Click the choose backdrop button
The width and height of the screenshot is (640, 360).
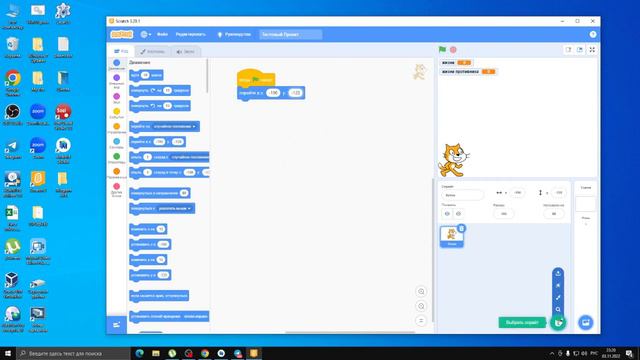pyautogui.click(x=586, y=322)
